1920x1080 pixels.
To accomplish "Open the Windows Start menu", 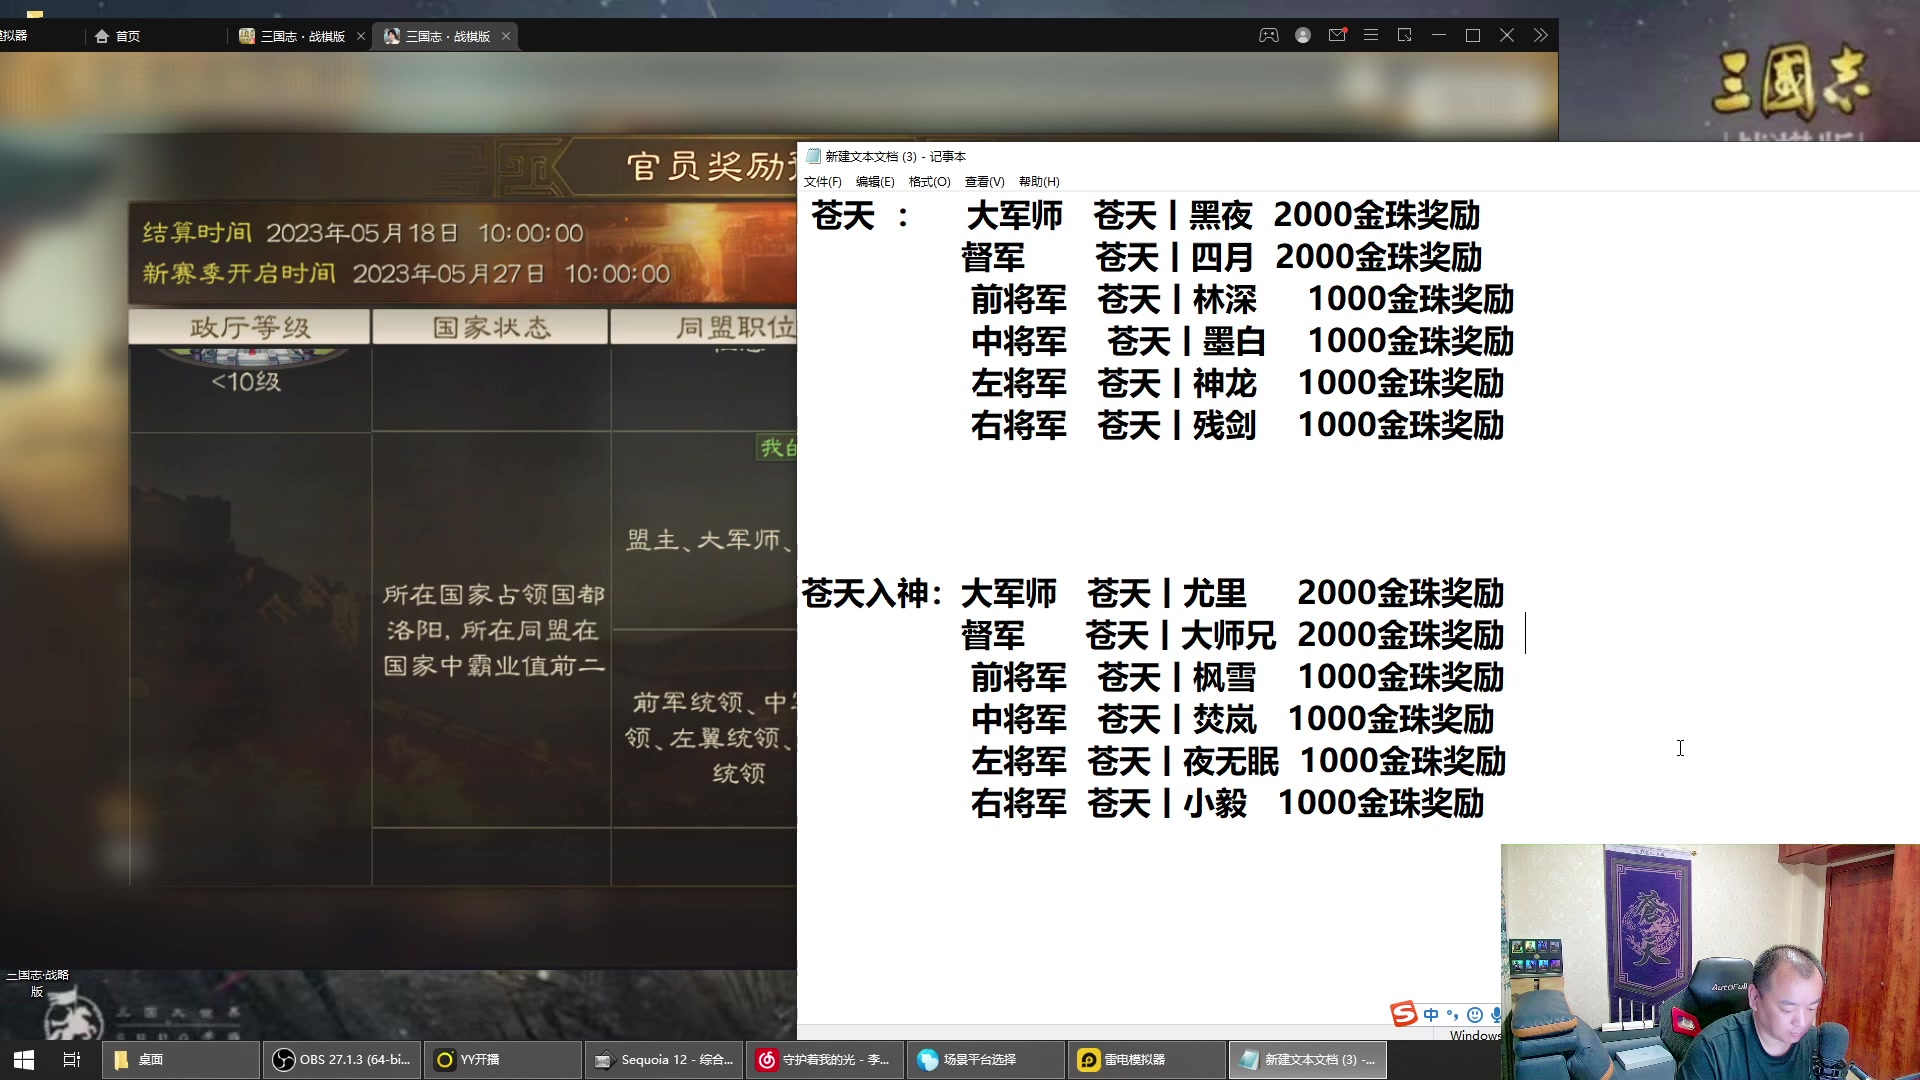I will point(24,1059).
